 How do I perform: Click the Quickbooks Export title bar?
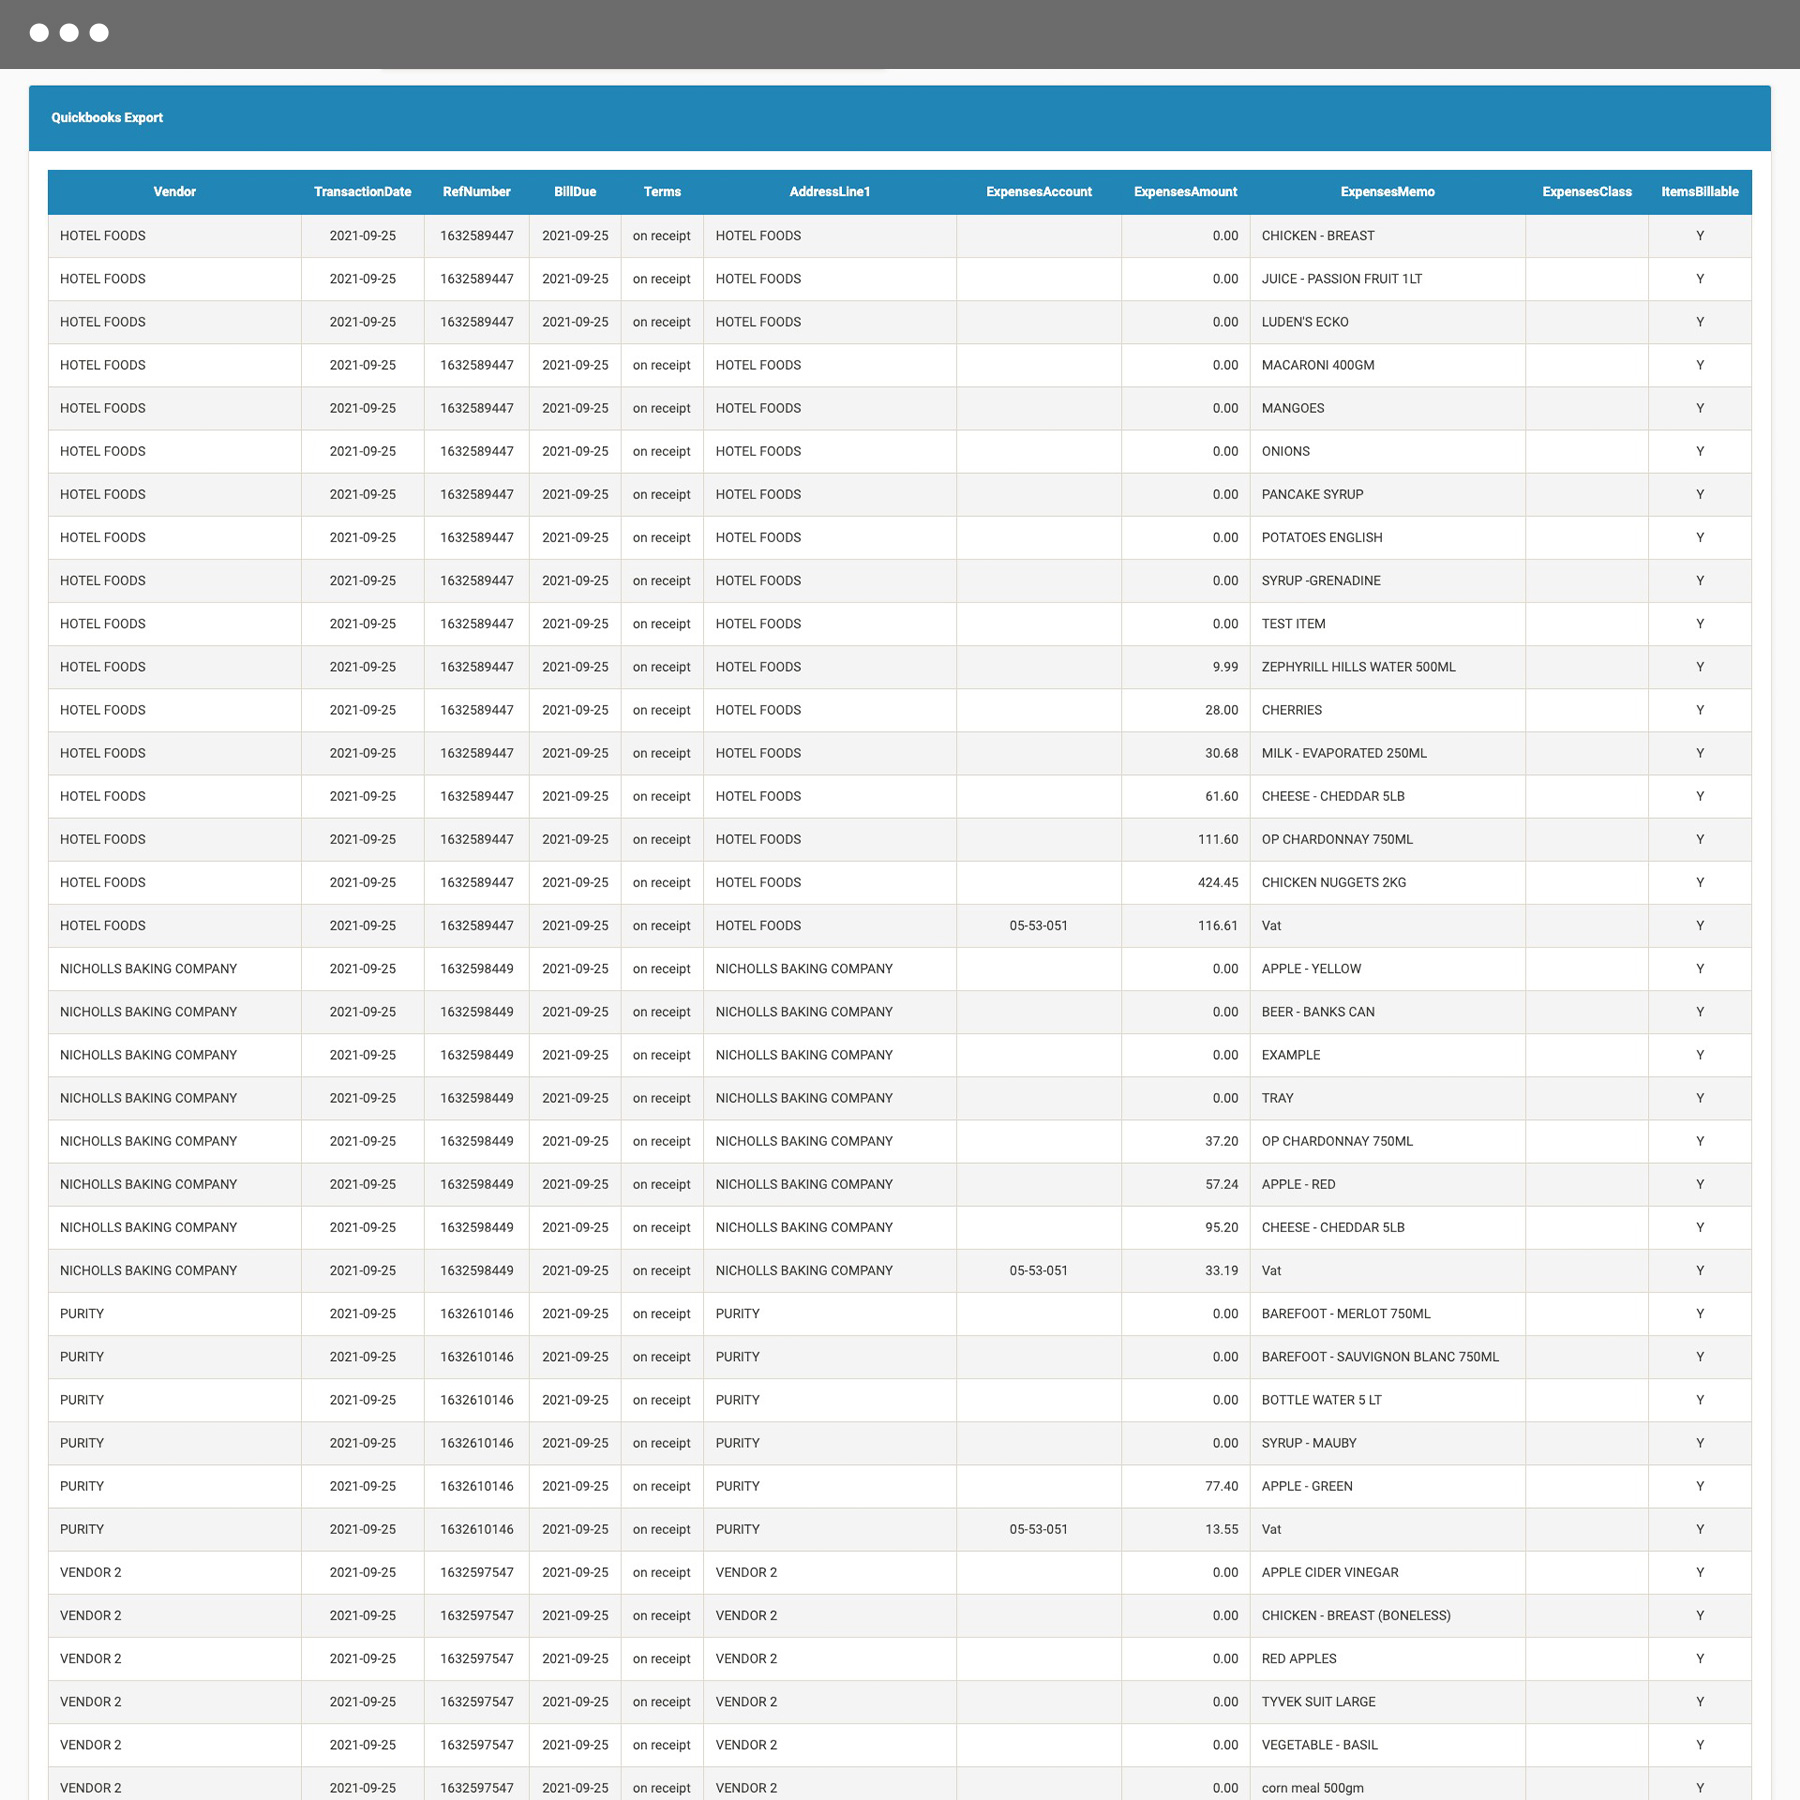tap(107, 117)
